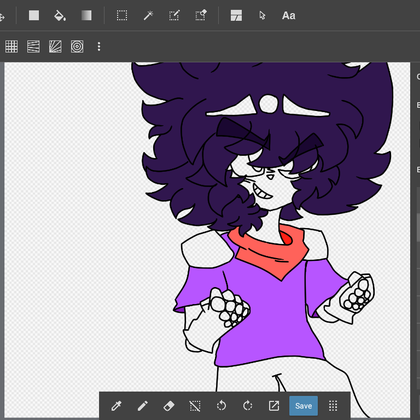Pick the Eyedropper in the bottom bar
The height and width of the screenshot is (420, 420).
point(116,406)
